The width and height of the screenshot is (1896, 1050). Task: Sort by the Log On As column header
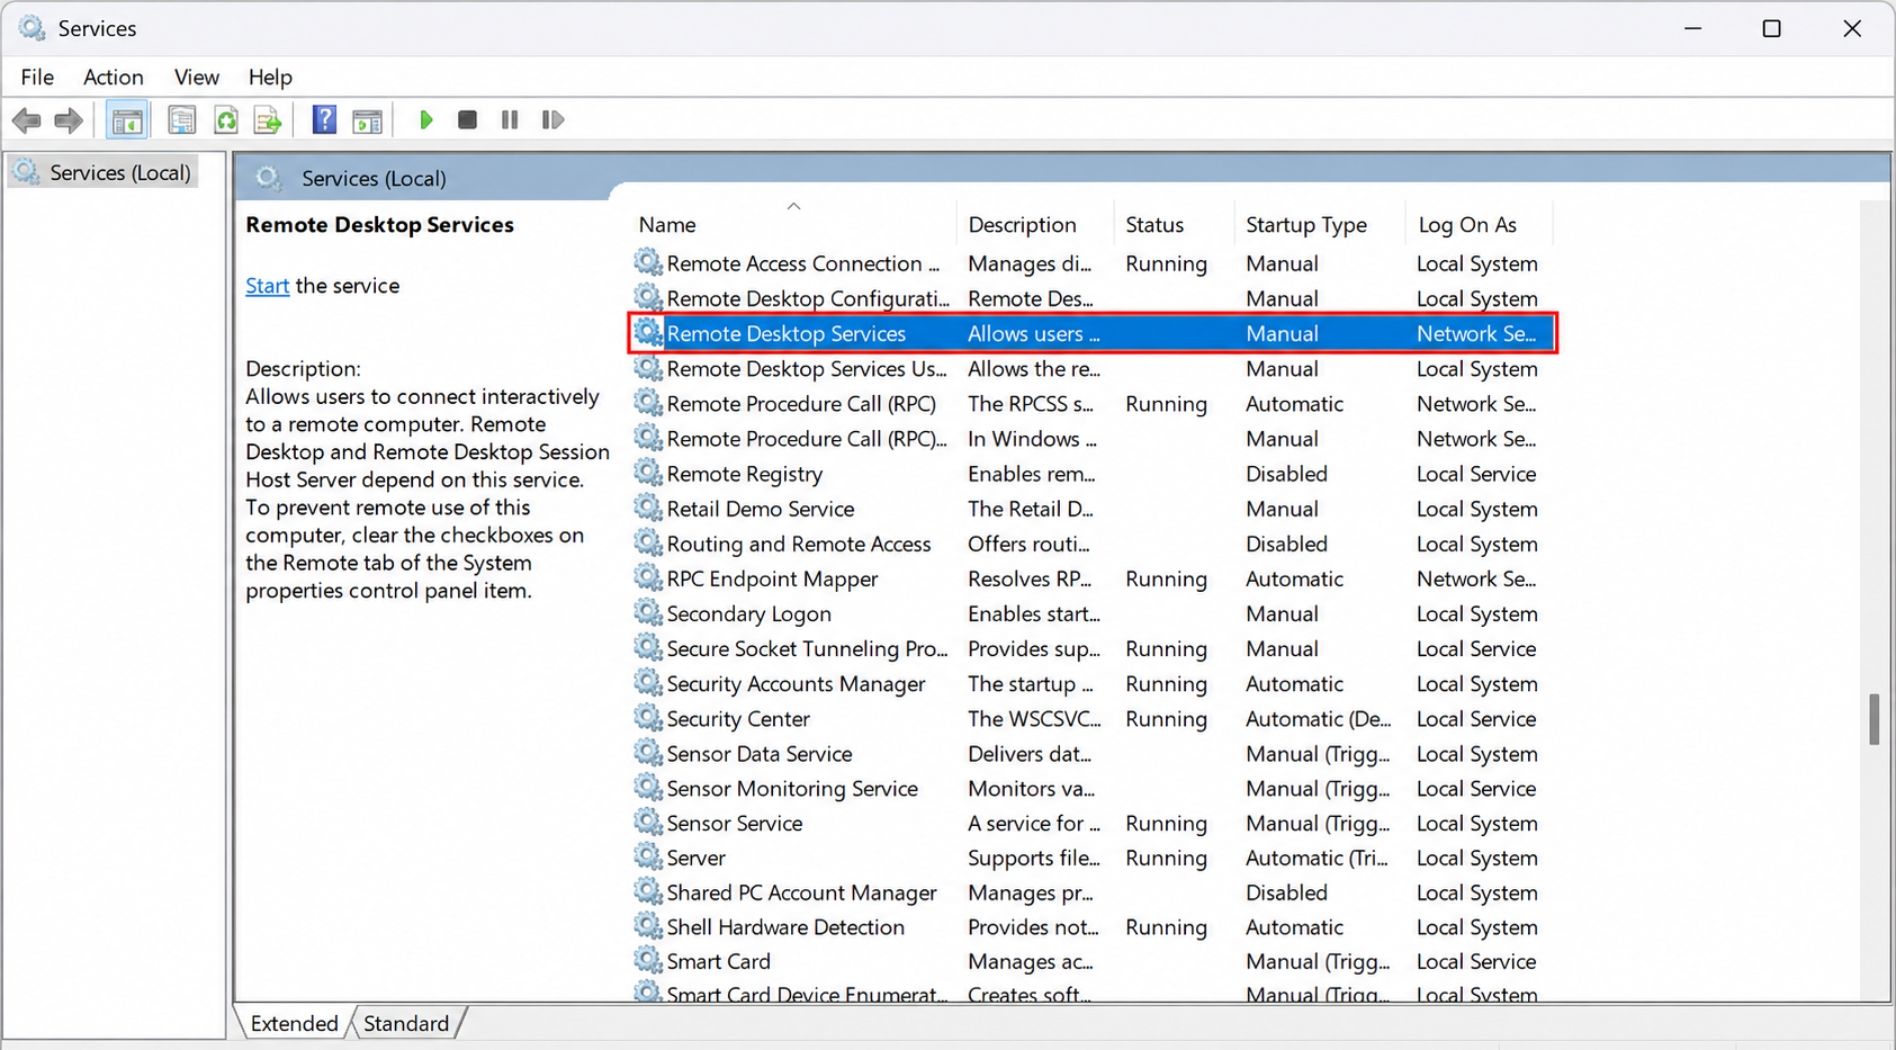click(1480, 225)
